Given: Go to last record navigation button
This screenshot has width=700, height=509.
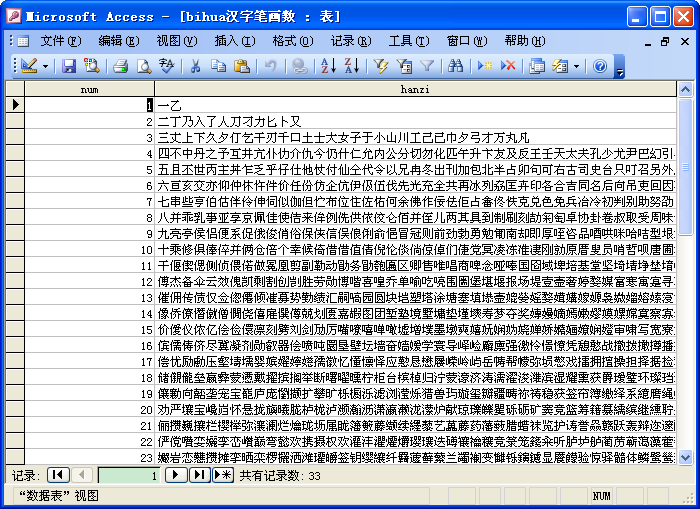Looking at the screenshot, I should (200, 475).
